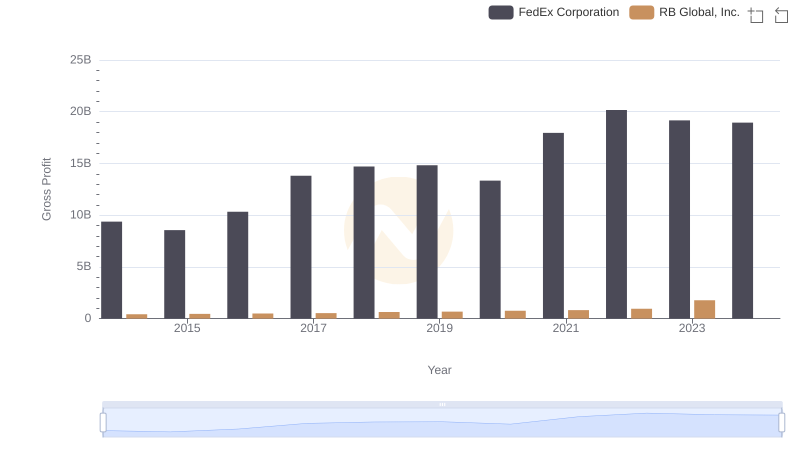Click the zoom slider top drag bar
Screen dimensions: 800x461
(x=442, y=404)
